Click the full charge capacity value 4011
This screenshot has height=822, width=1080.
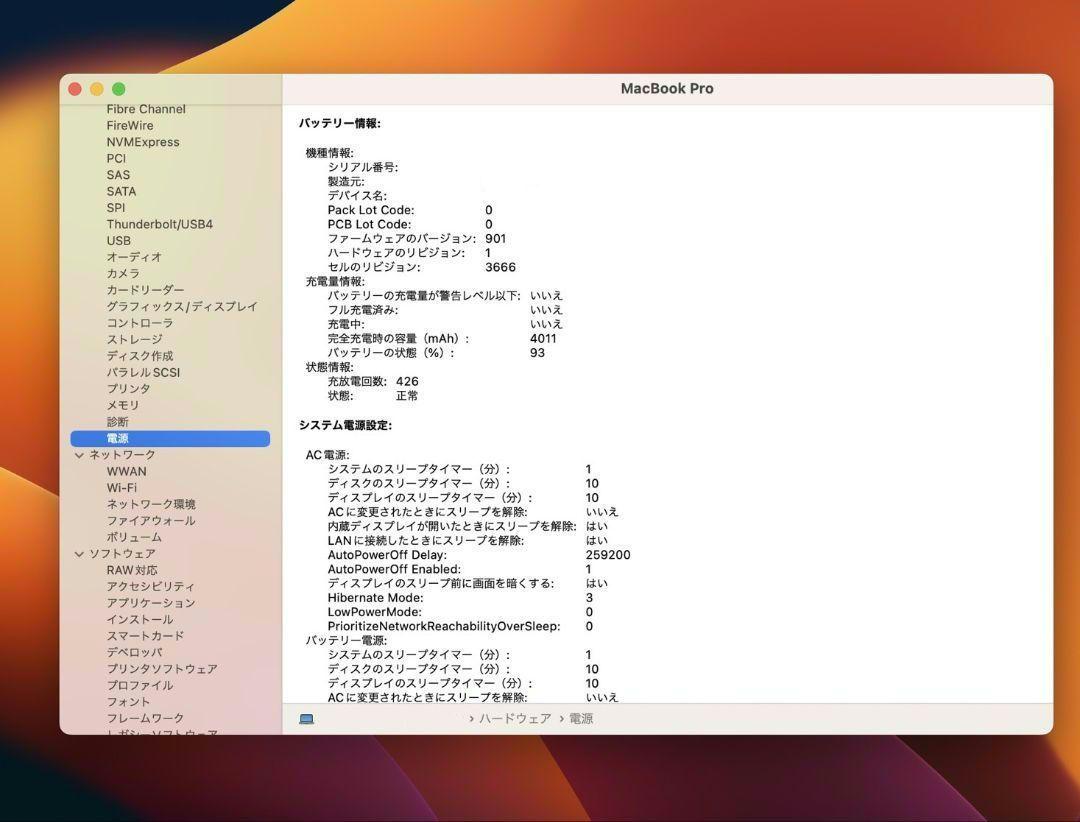tap(543, 338)
